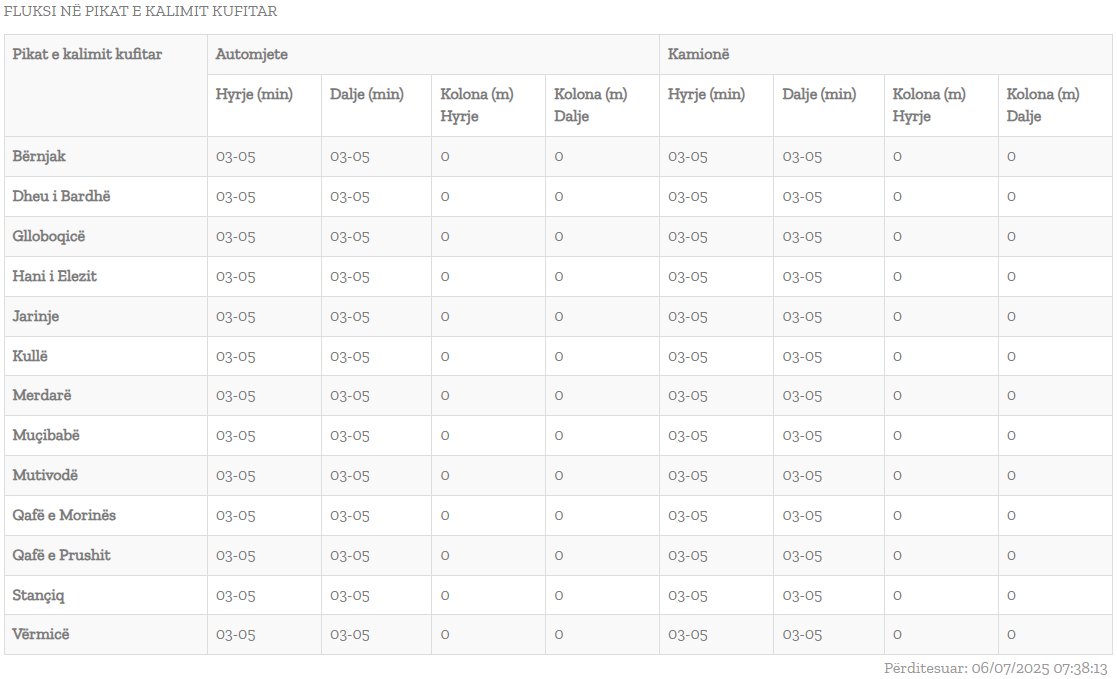1117x679 pixels.
Task: Click the Hyrje (min) header under Automjete
Action: [254, 95]
